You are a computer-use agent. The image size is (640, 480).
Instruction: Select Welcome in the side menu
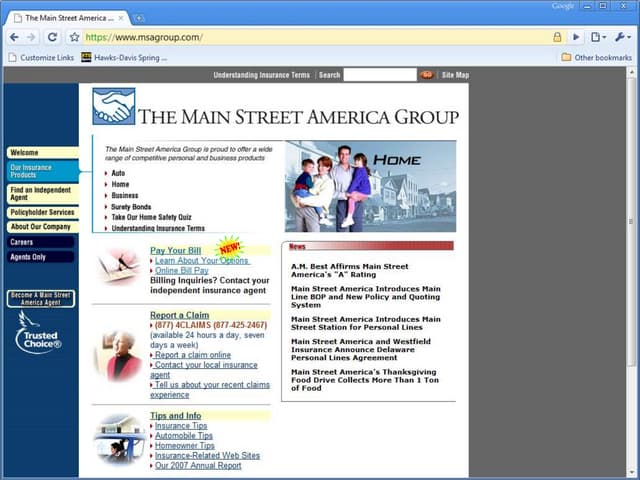(42, 153)
